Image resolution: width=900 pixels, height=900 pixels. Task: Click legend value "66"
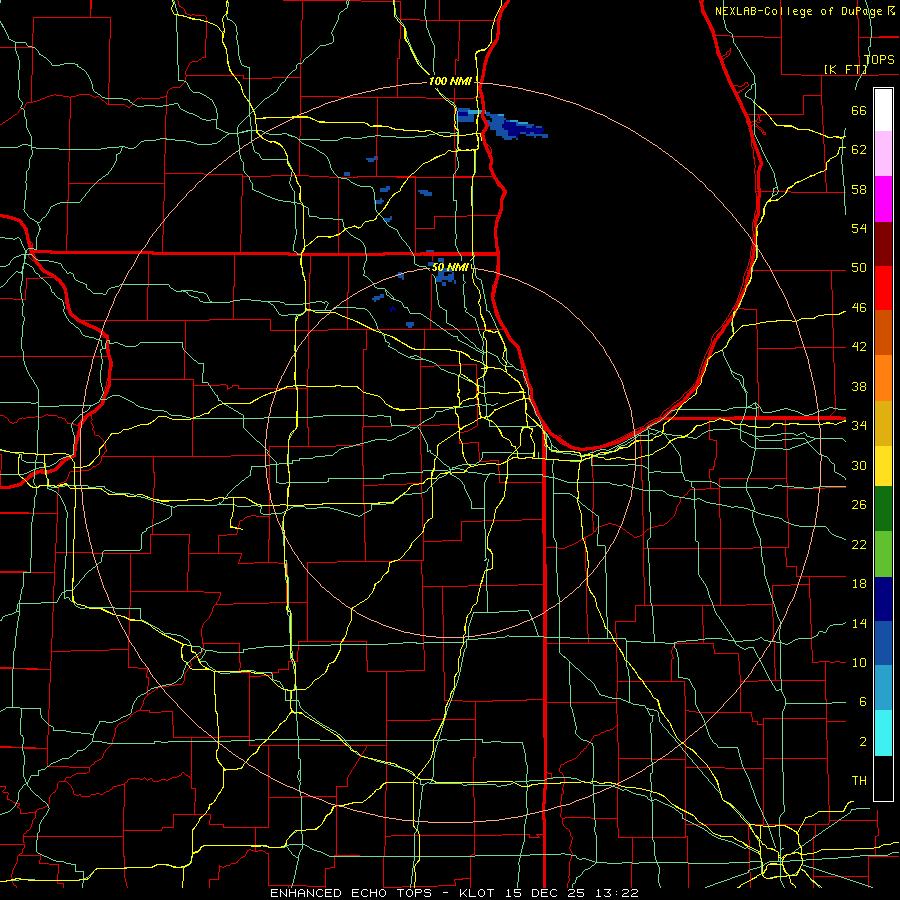point(859,111)
